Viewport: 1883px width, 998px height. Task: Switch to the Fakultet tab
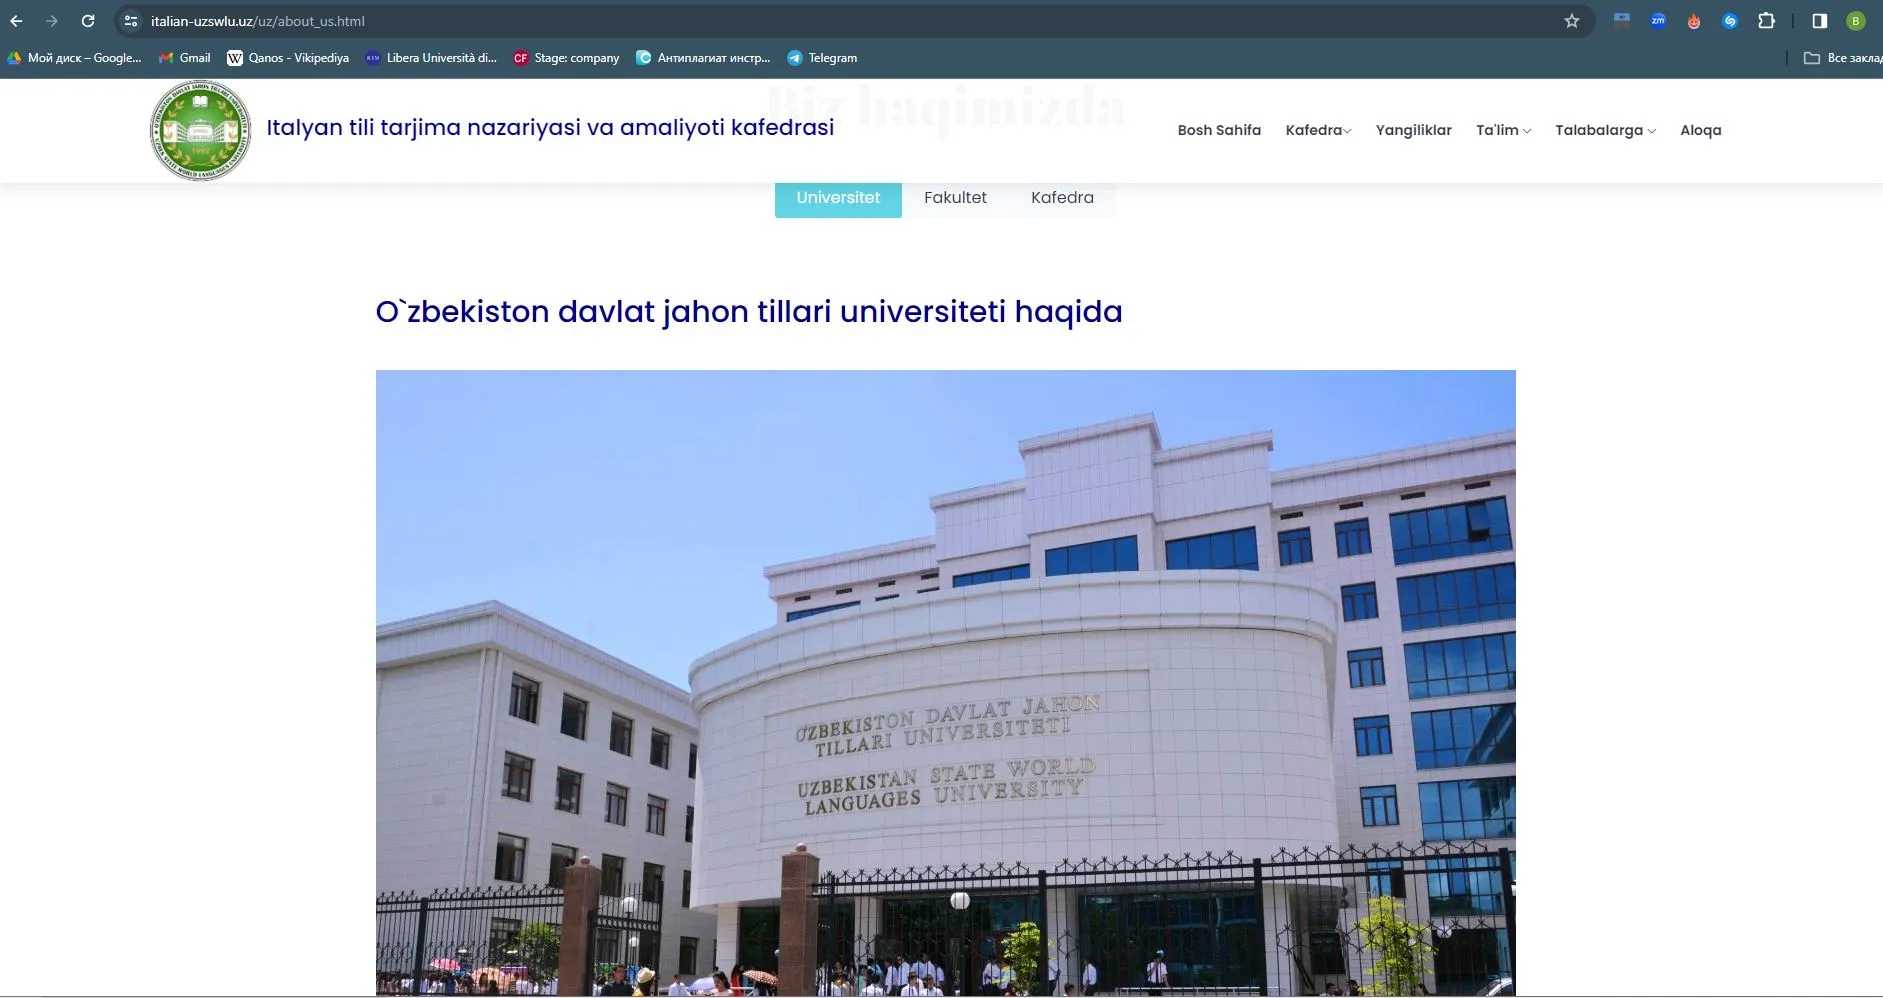(x=955, y=198)
